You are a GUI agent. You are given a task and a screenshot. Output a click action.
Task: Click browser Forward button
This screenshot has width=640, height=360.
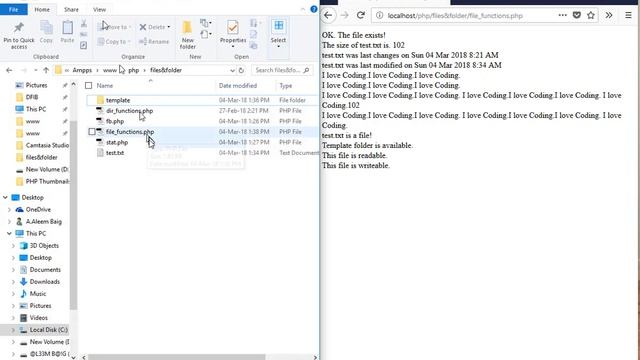click(x=344, y=16)
